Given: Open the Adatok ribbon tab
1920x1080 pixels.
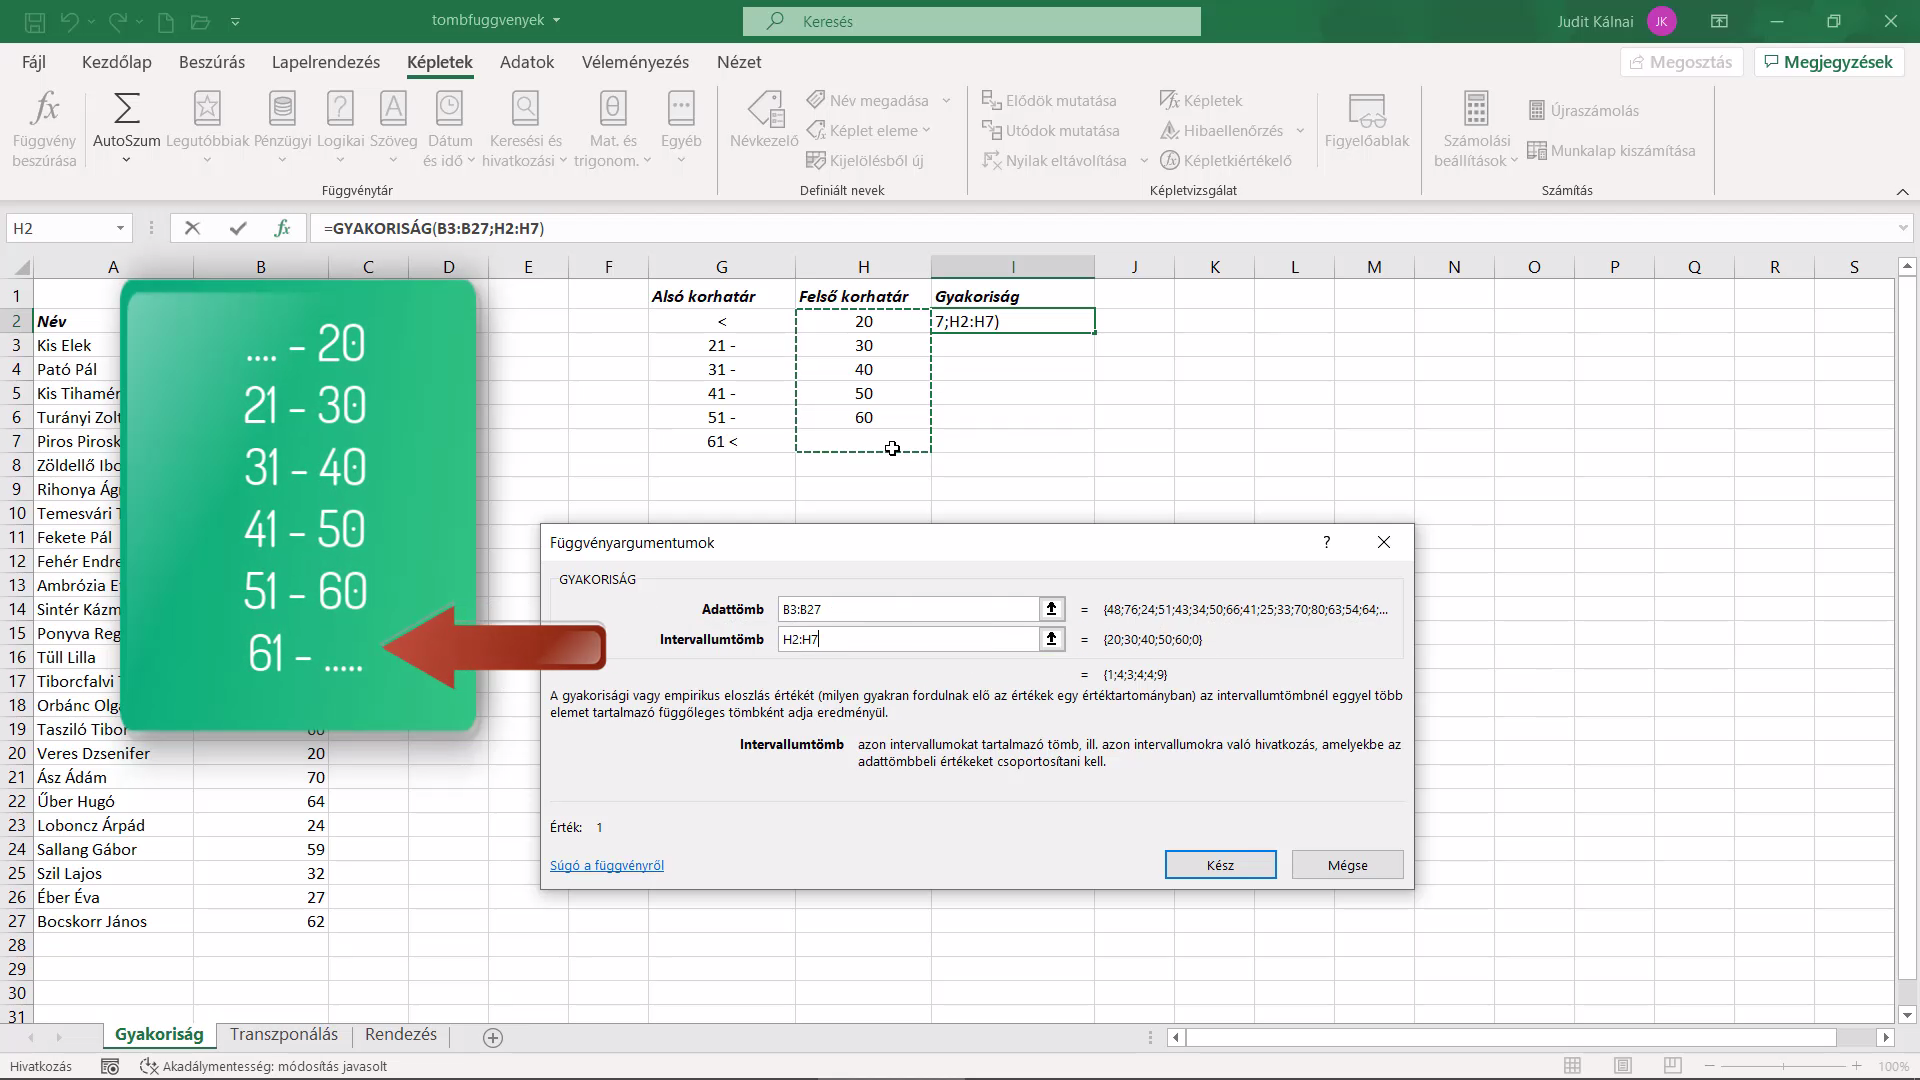Looking at the screenshot, I should point(527,62).
